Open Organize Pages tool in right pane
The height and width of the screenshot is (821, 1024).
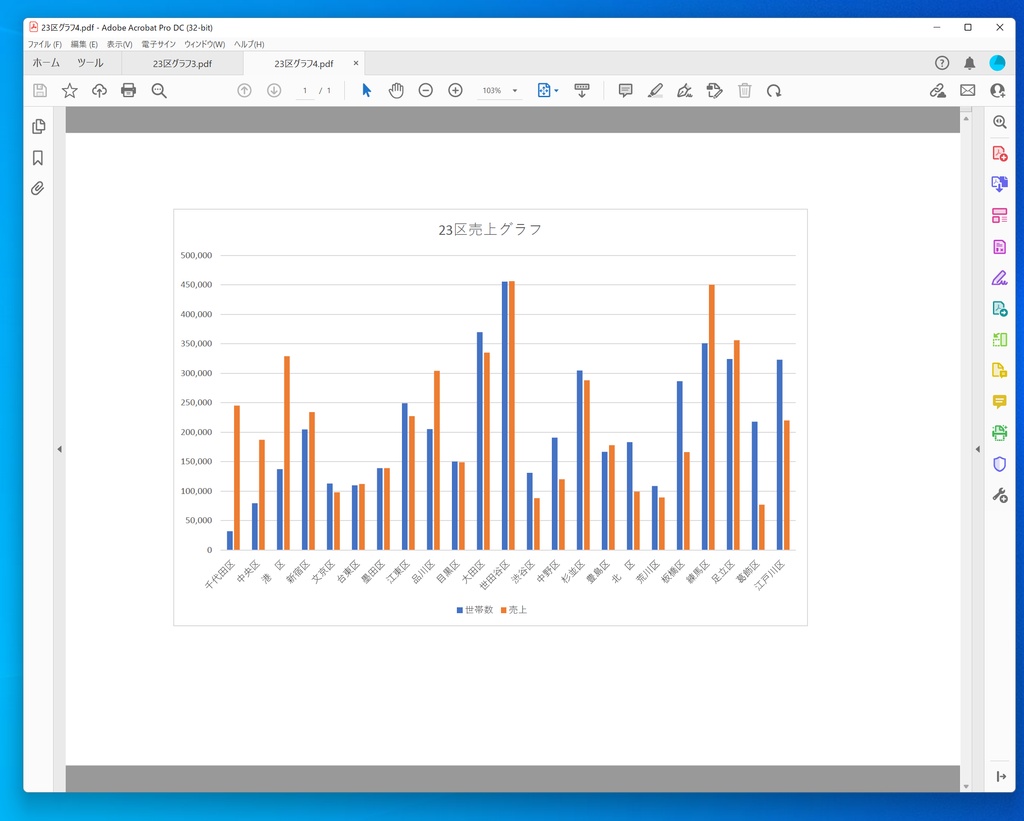coord(1000,216)
